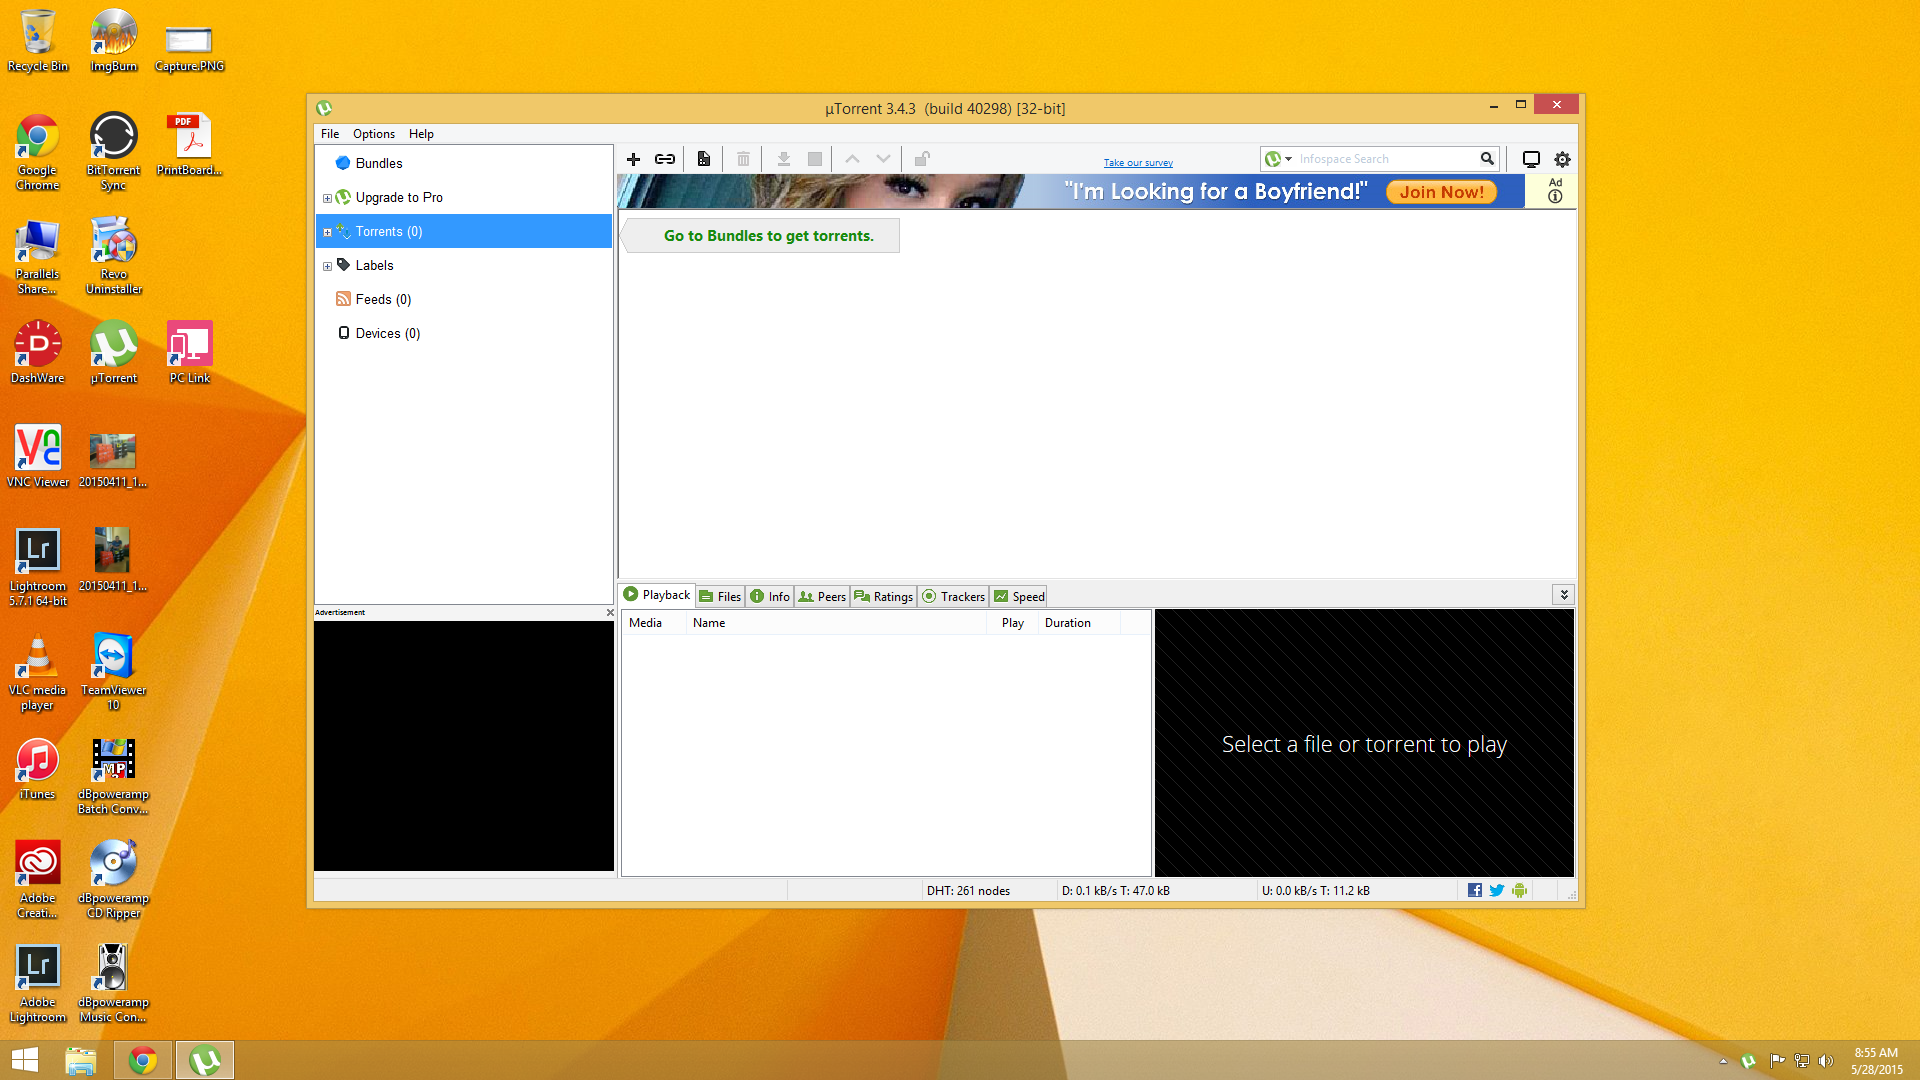The image size is (1920, 1080).
Task: Select Feeds (0) in the sidebar
Action: 464,299
